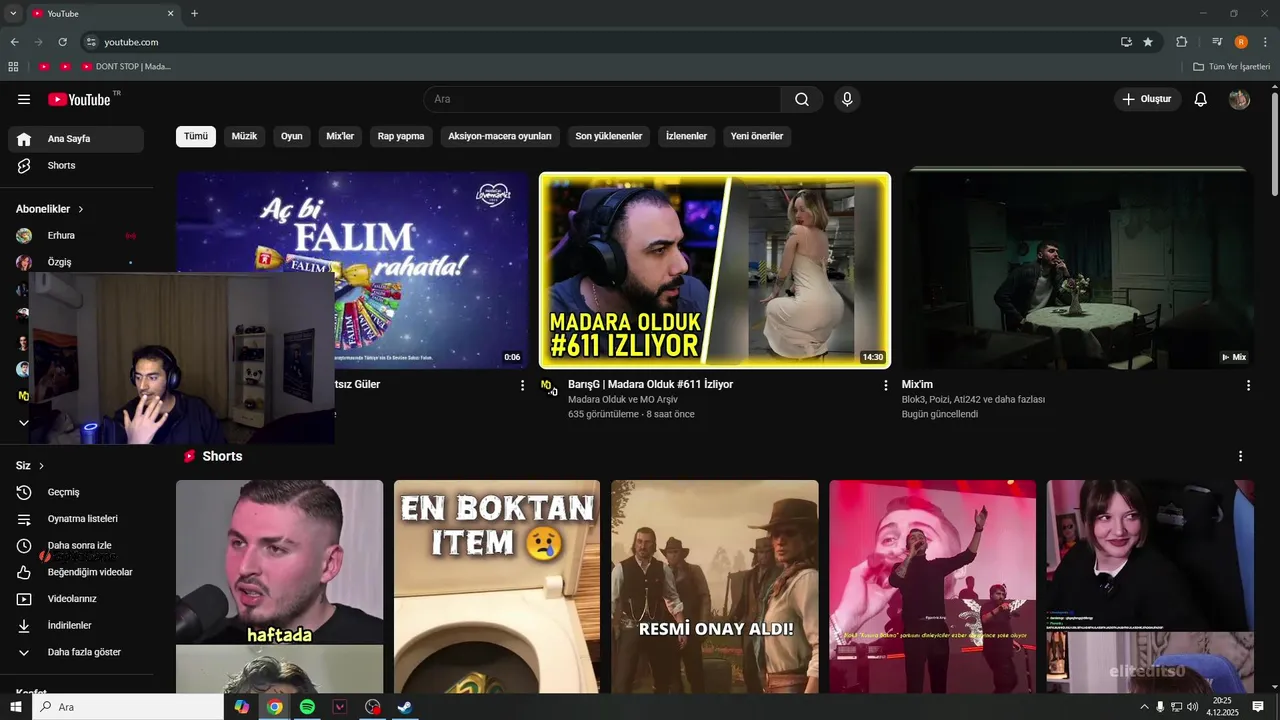Expand more subscriptions with chevron
Screen dimensions: 1280x720
click(24, 423)
